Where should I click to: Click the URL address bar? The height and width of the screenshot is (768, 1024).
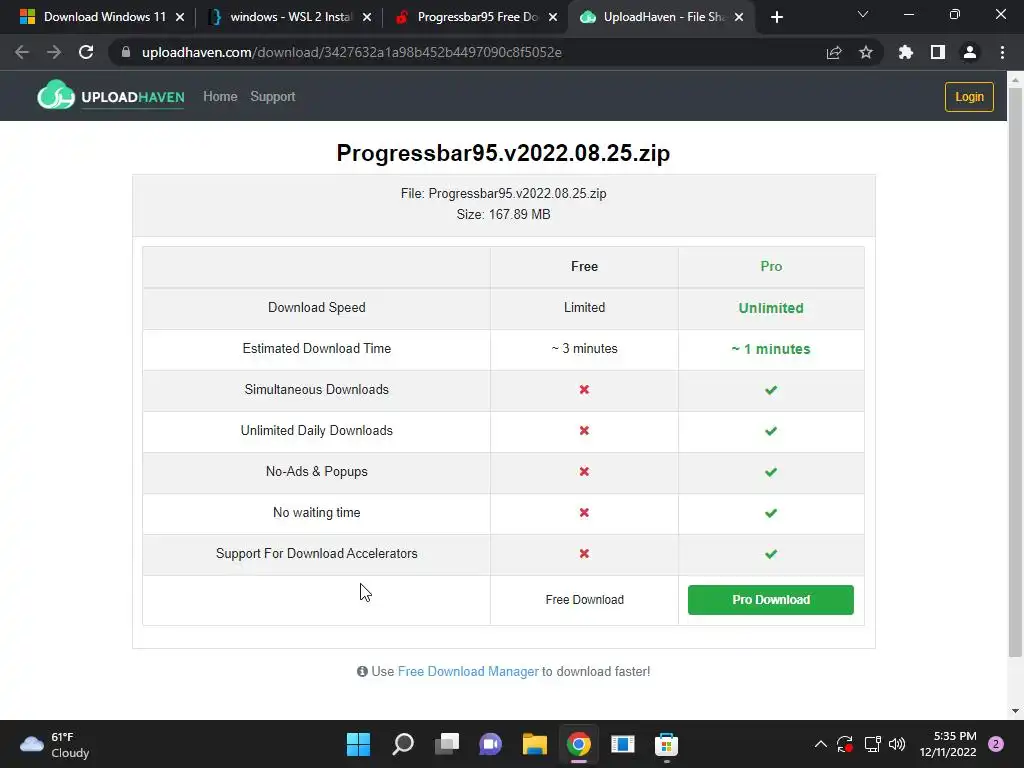click(x=470, y=52)
